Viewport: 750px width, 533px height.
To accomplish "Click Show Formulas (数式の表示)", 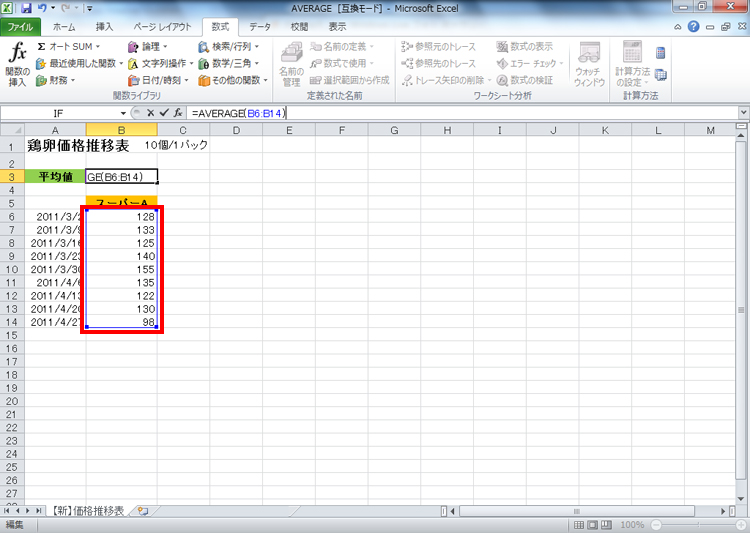I will click(524, 46).
